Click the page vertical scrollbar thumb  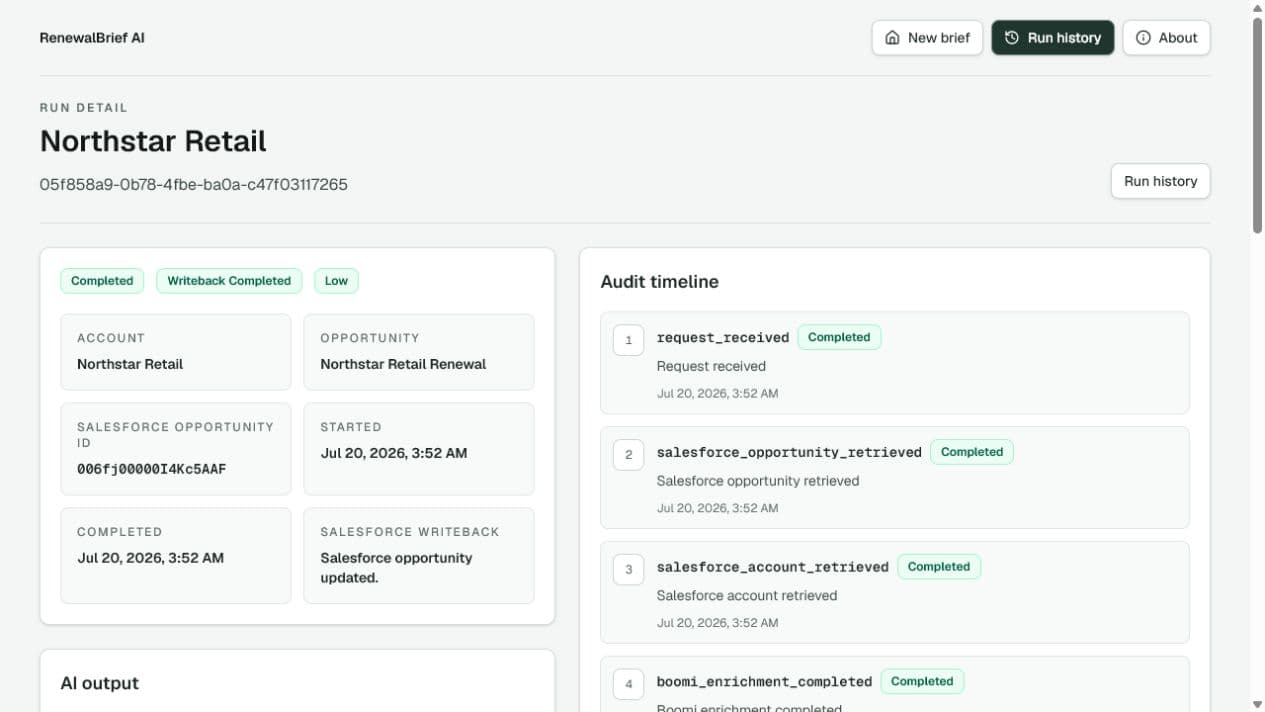[1257, 125]
